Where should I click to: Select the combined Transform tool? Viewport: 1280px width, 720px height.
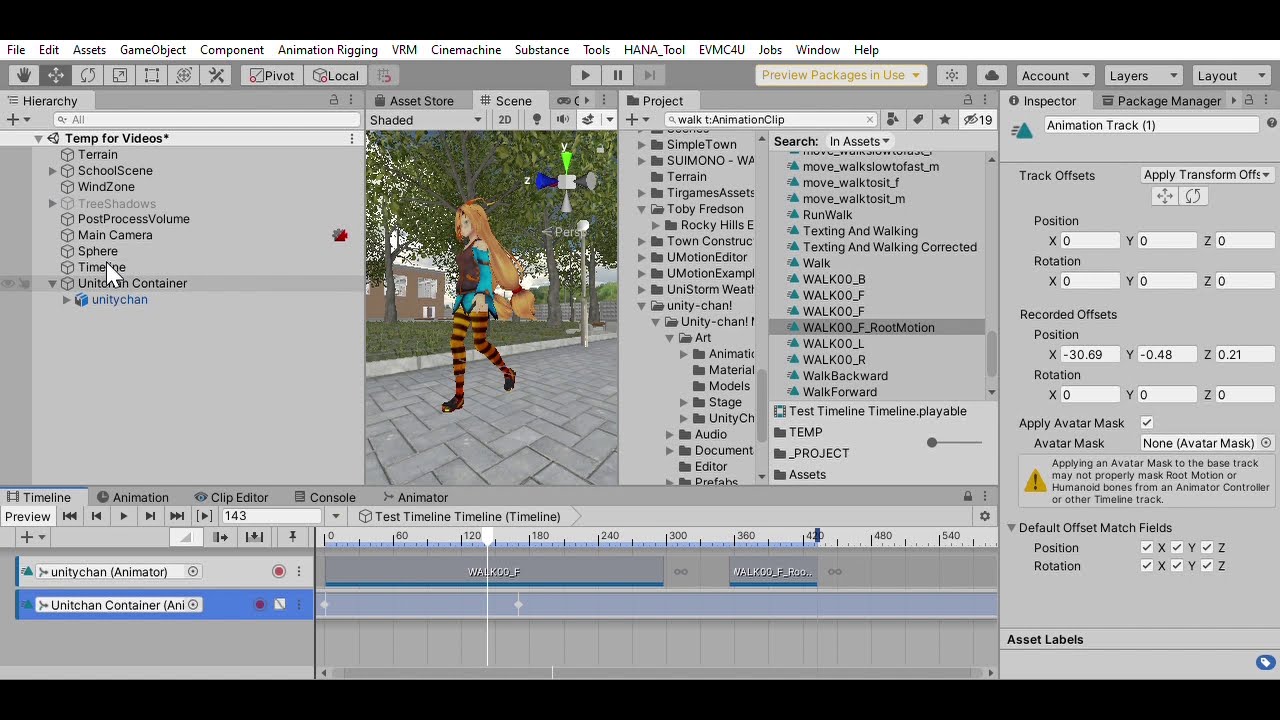(184, 75)
